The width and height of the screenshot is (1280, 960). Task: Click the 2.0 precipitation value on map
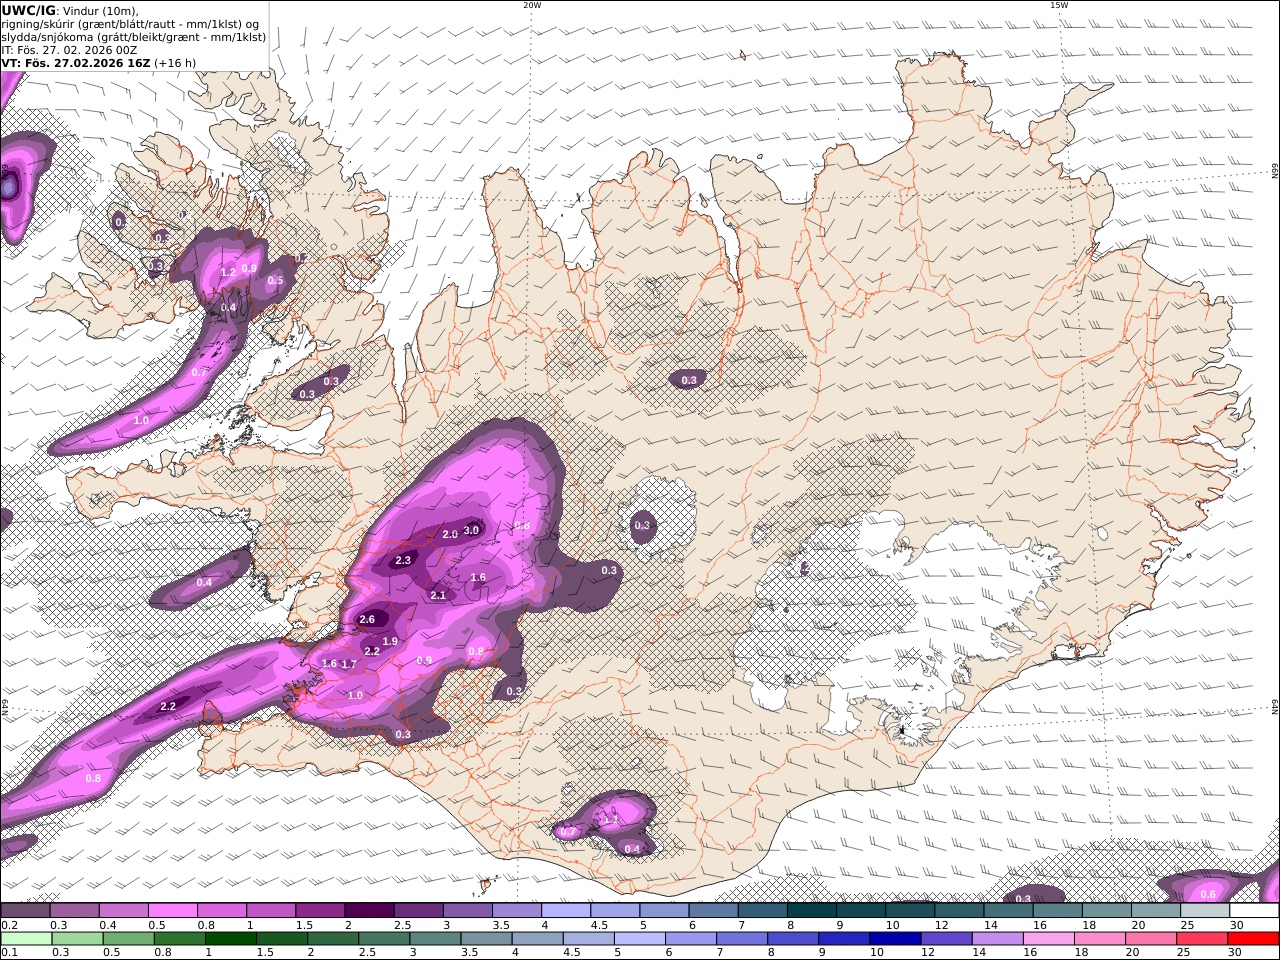coord(450,535)
